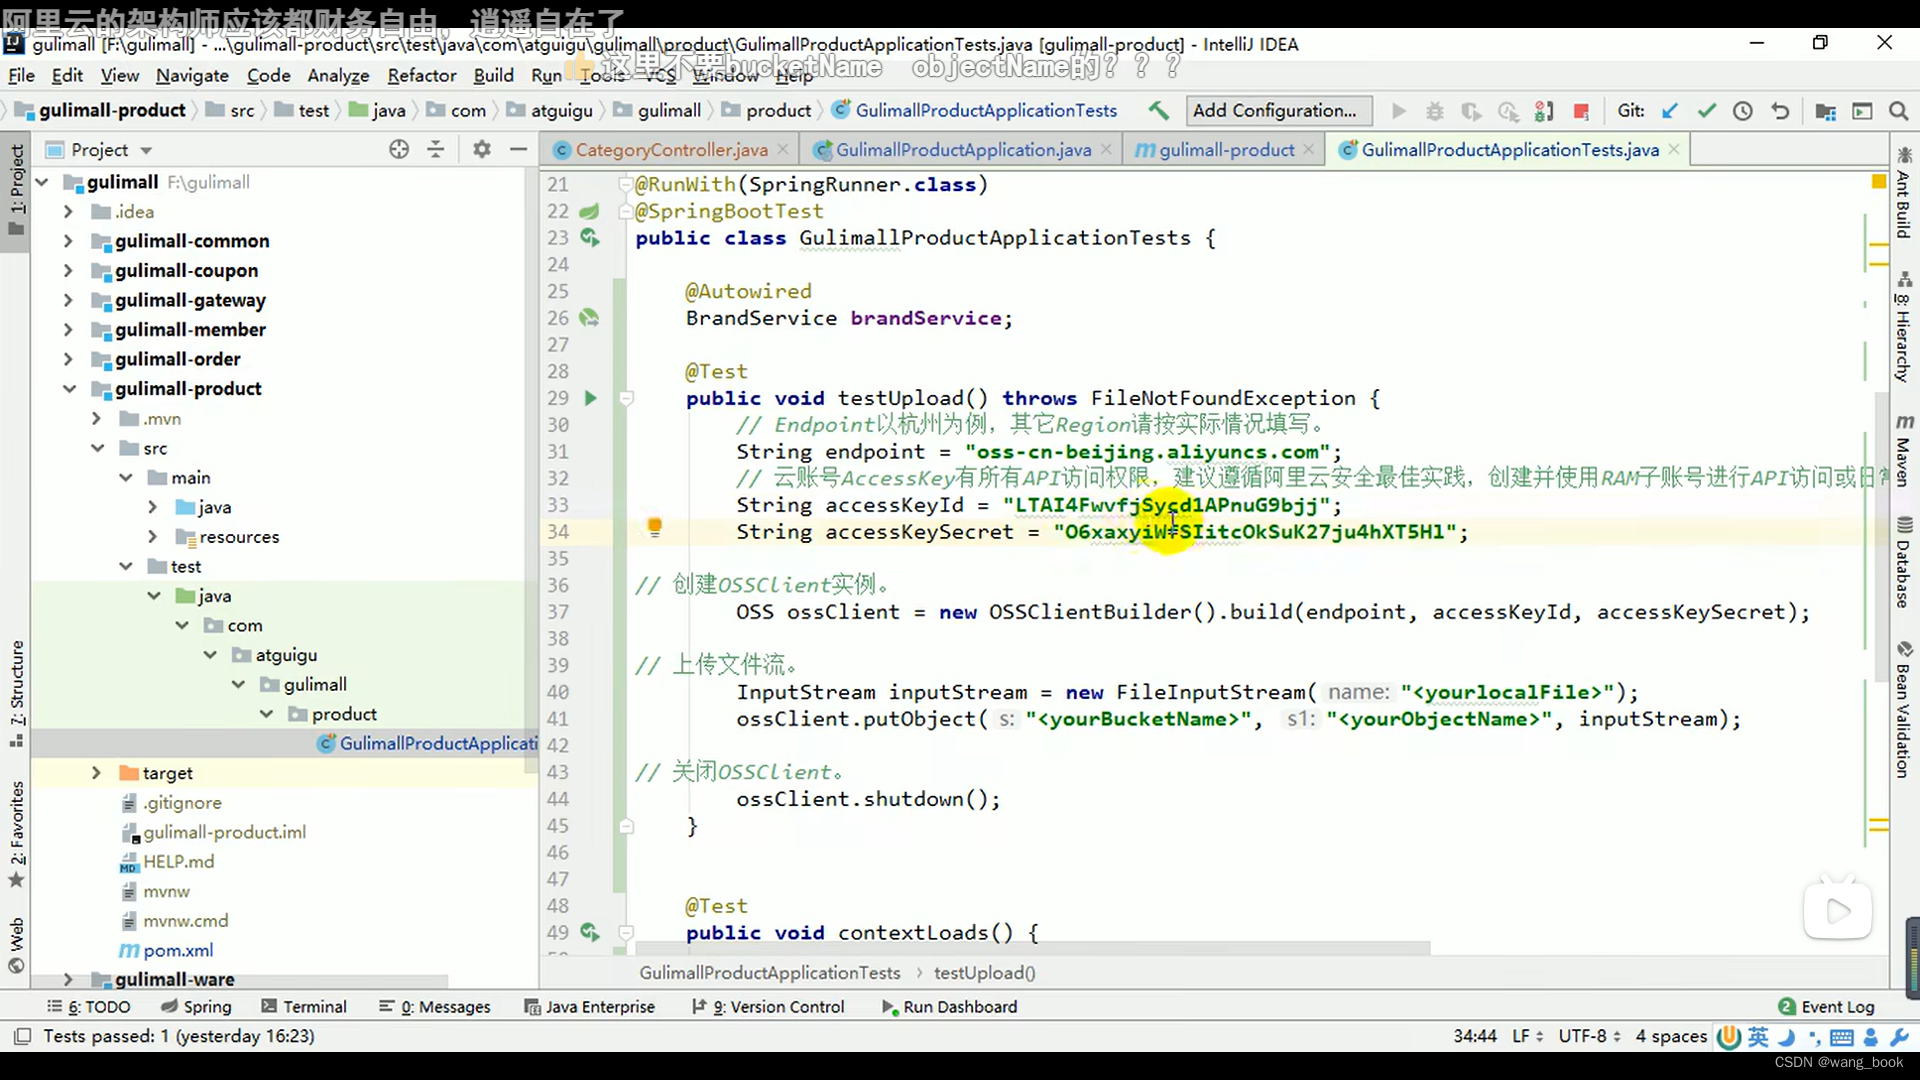Click the Run with Coverage icon
Viewport: 1920px width, 1080px height.
click(1471, 111)
